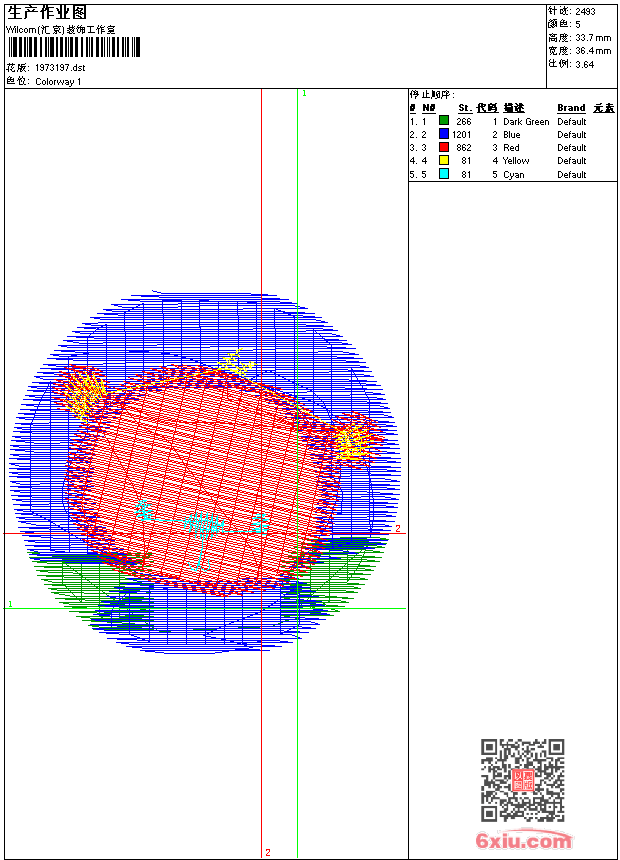620x860 pixels.
Task: Select the file name 1973197.dst
Action: coord(60,68)
